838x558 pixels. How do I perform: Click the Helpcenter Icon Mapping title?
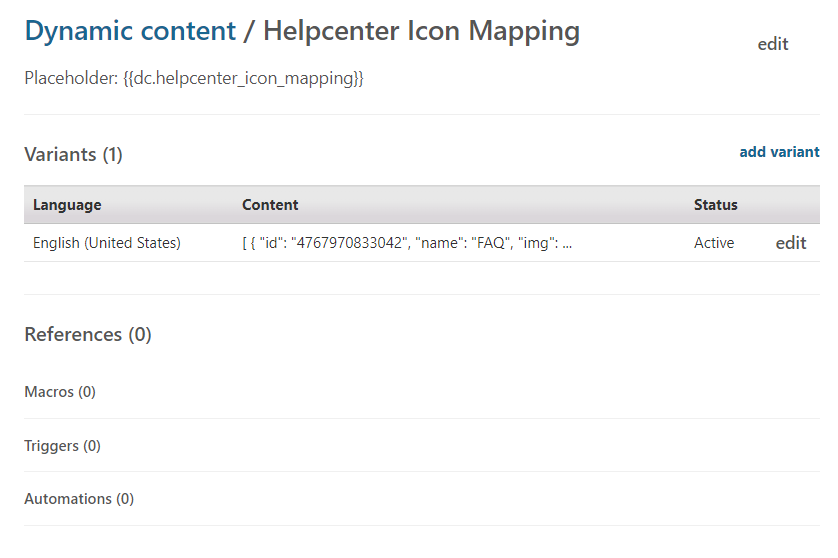coord(421,31)
